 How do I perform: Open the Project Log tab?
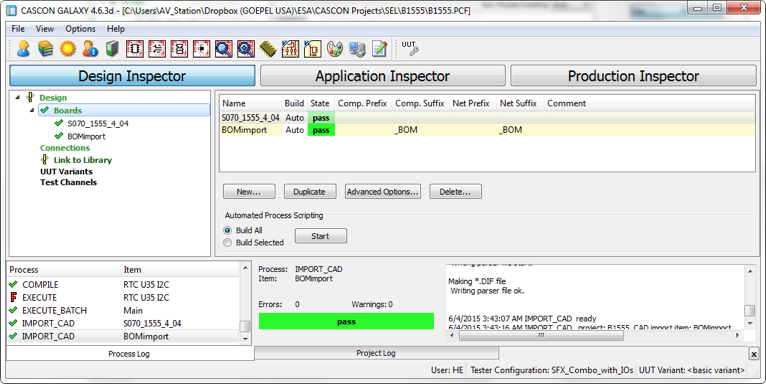pyautogui.click(x=376, y=353)
